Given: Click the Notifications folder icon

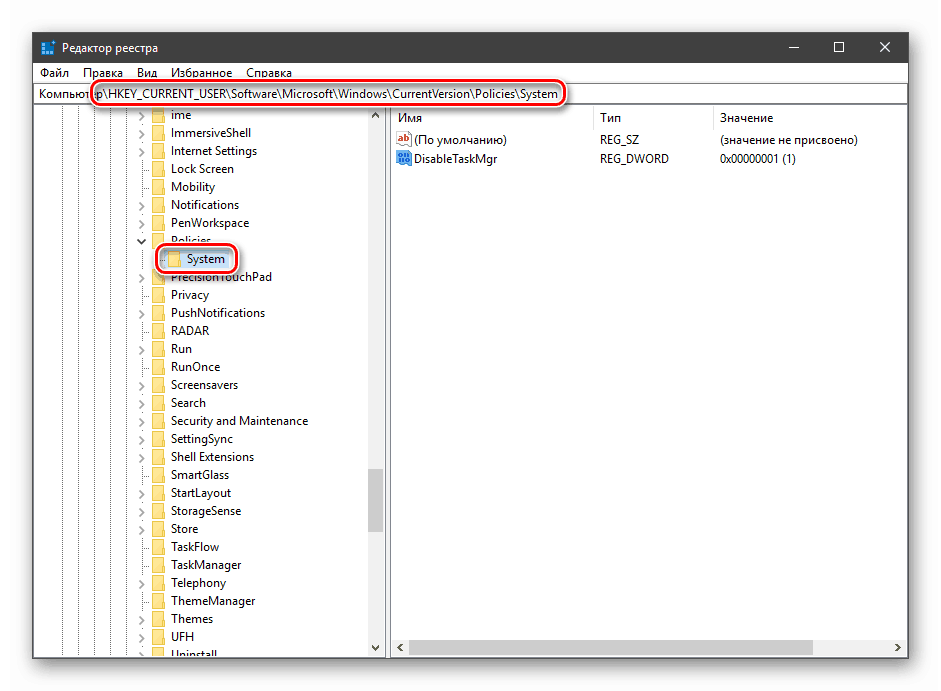Looking at the screenshot, I should pos(158,205).
